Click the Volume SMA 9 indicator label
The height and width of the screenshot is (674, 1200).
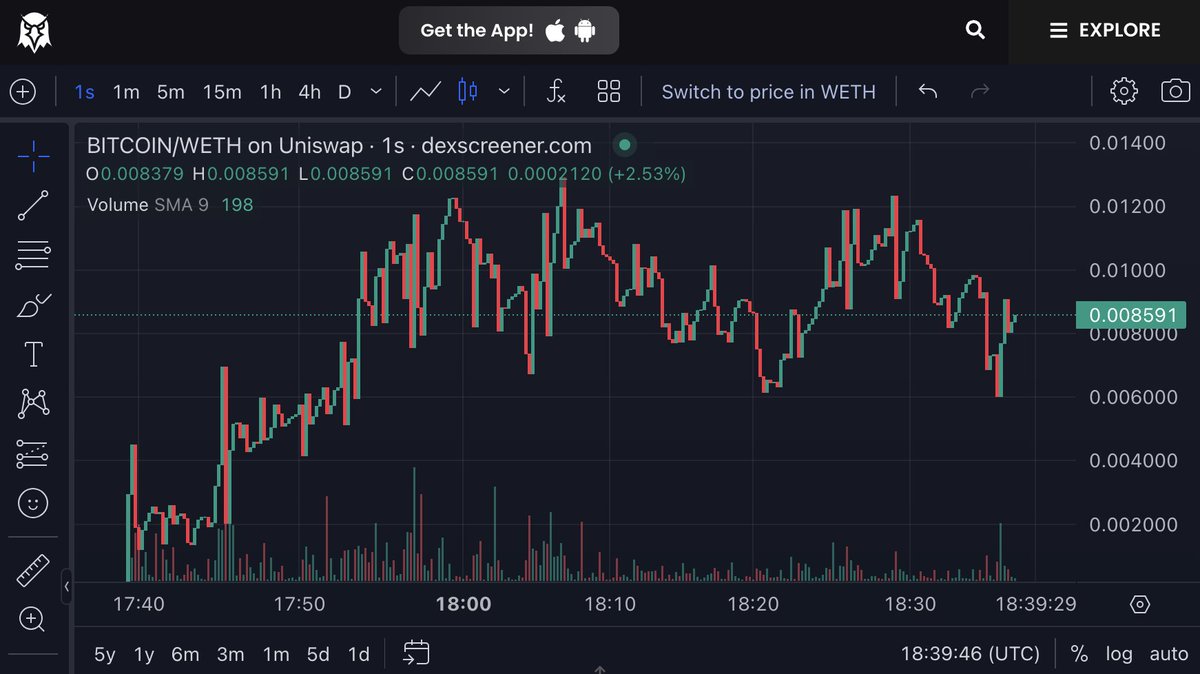(x=148, y=205)
